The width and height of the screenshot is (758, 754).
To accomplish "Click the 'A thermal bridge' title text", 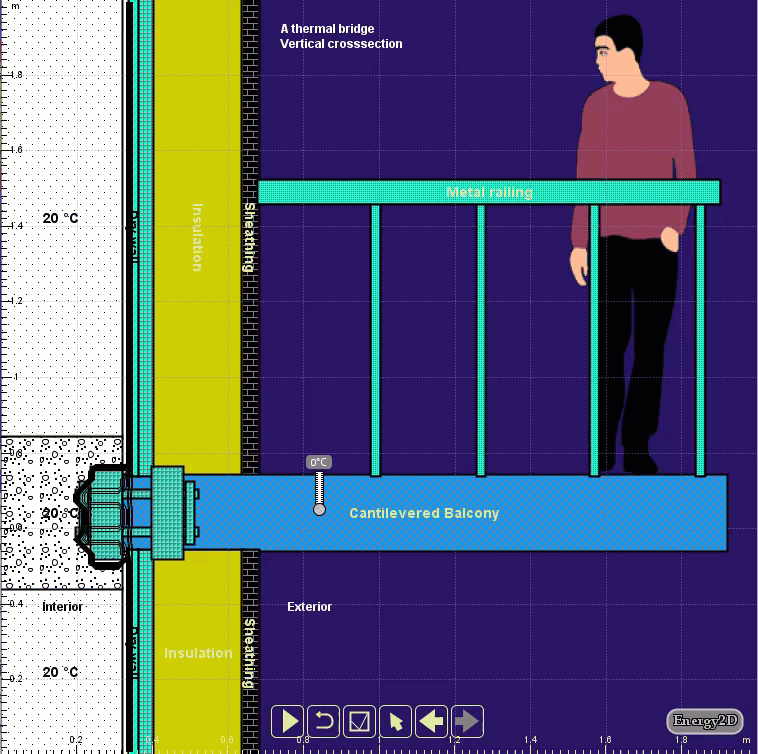I will click(x=327, y=29).
